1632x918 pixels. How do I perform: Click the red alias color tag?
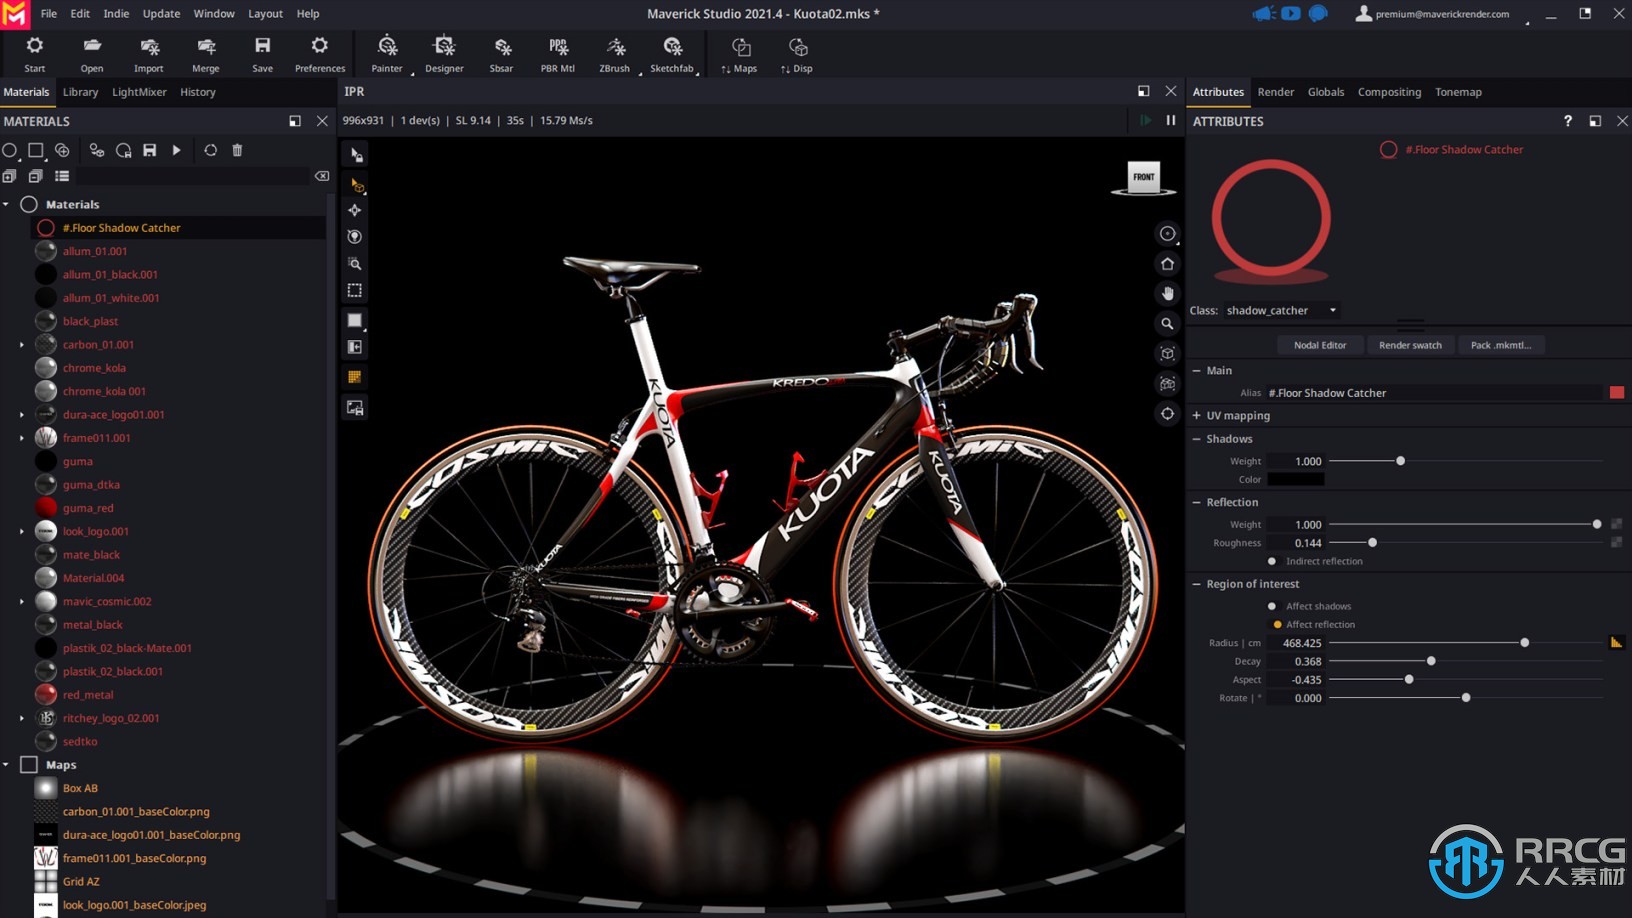[1616, 393]
